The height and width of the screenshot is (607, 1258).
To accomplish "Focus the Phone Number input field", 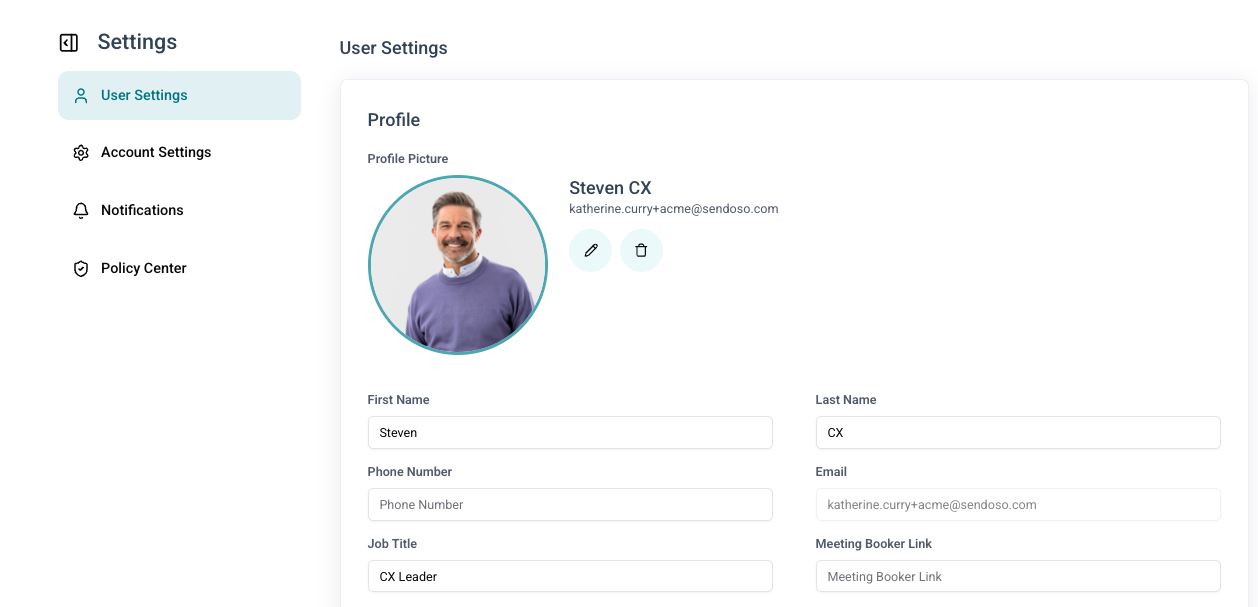I will 570,504.
